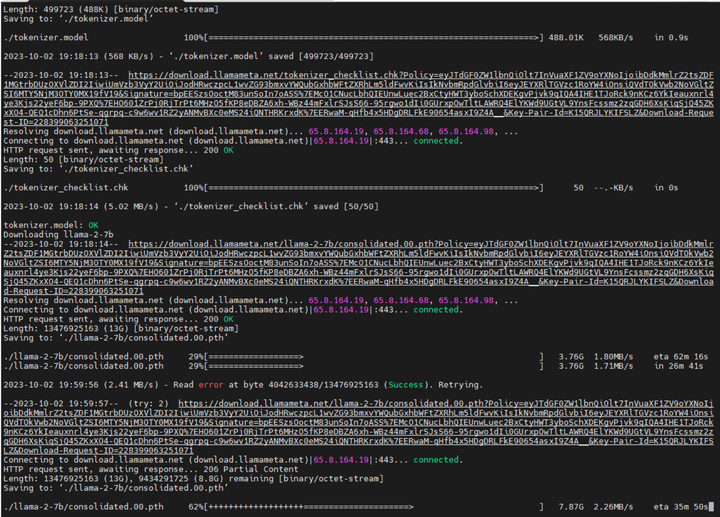
Task: Select the 'in 26m 41s' text
Action: [x=678, y=366]
